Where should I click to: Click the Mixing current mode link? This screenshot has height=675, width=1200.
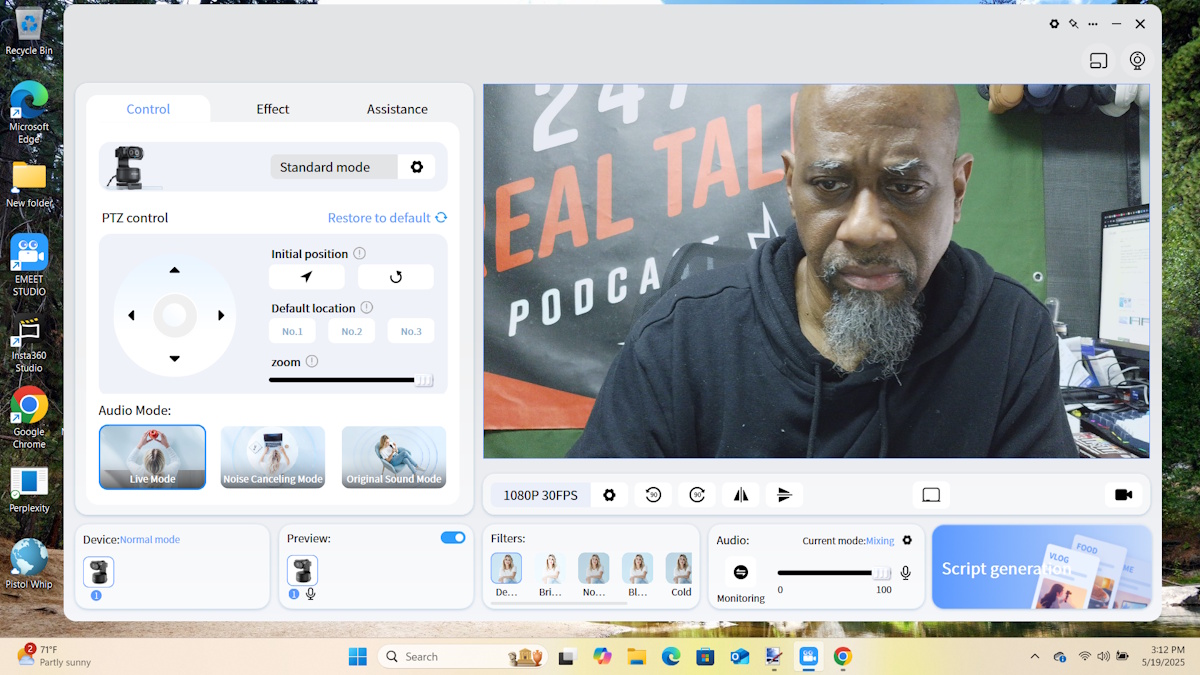[x=880, y=540]
